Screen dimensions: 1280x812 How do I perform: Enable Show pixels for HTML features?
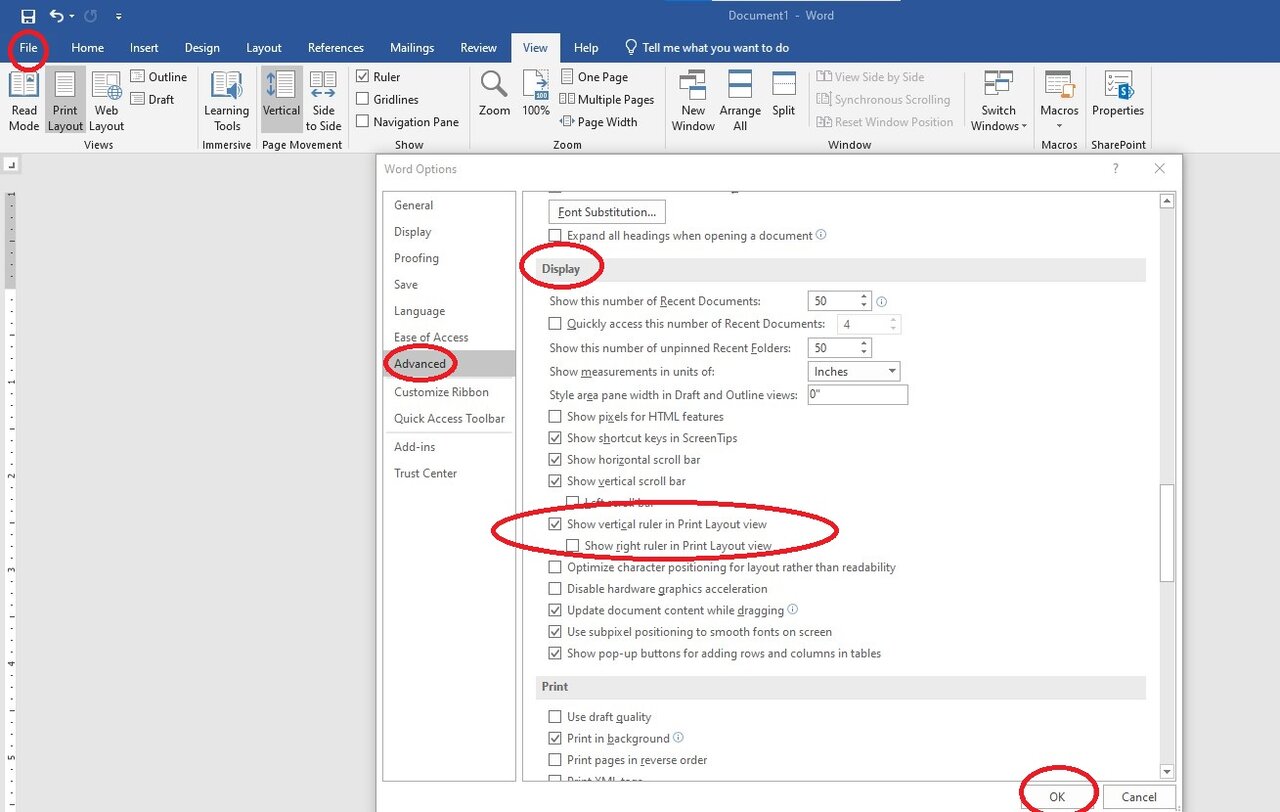pos(555,417)
